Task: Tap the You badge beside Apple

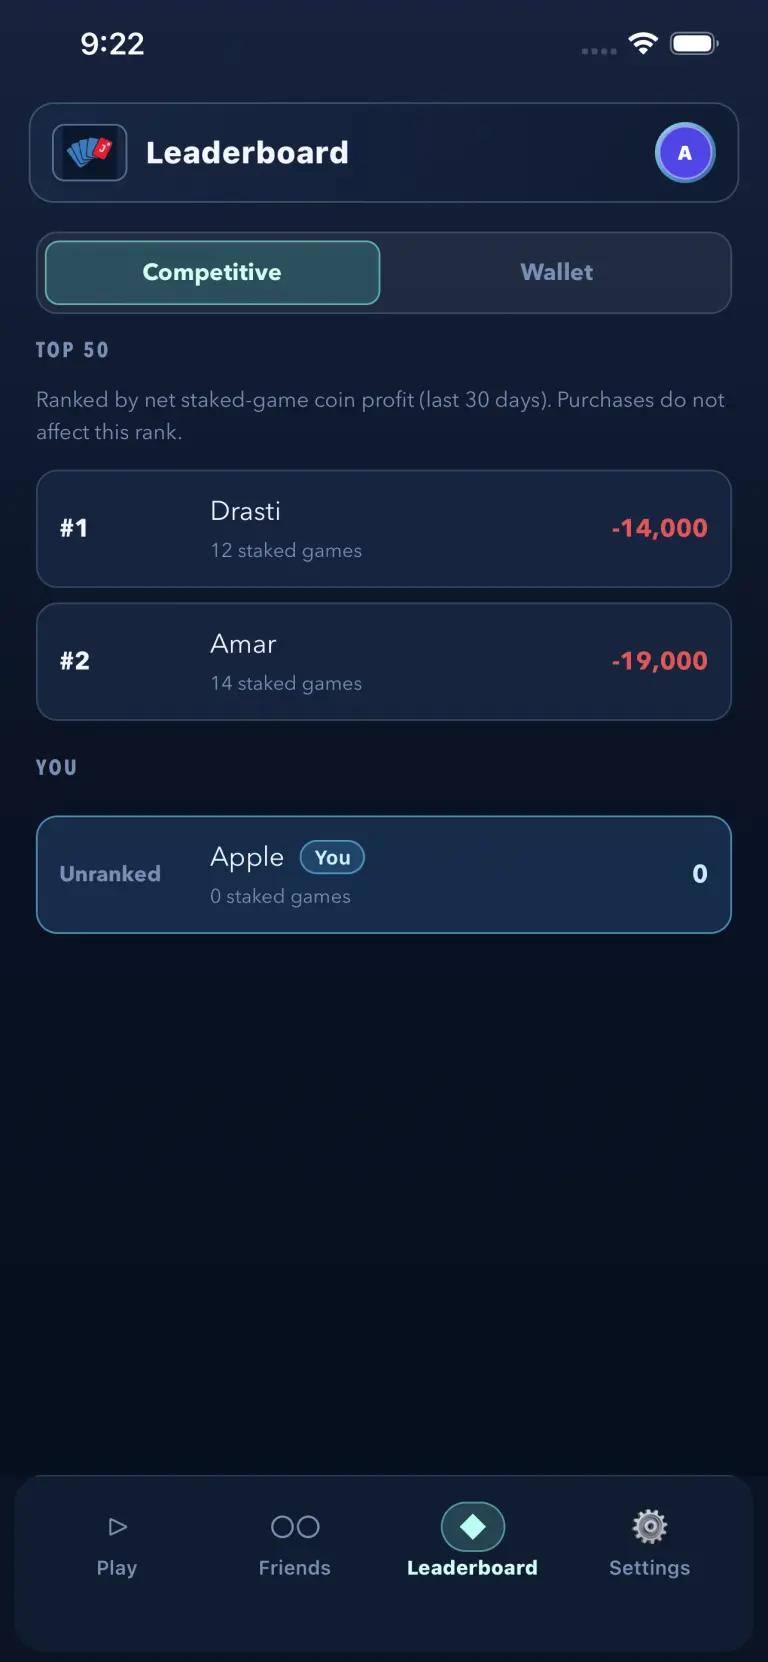Action: (332, 857)
